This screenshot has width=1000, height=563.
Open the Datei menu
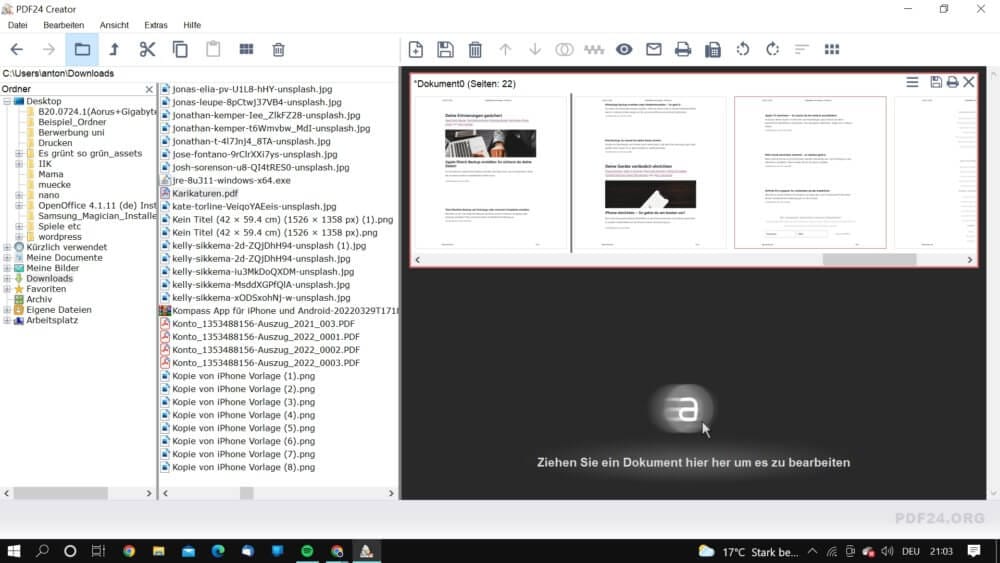[18, 25]
